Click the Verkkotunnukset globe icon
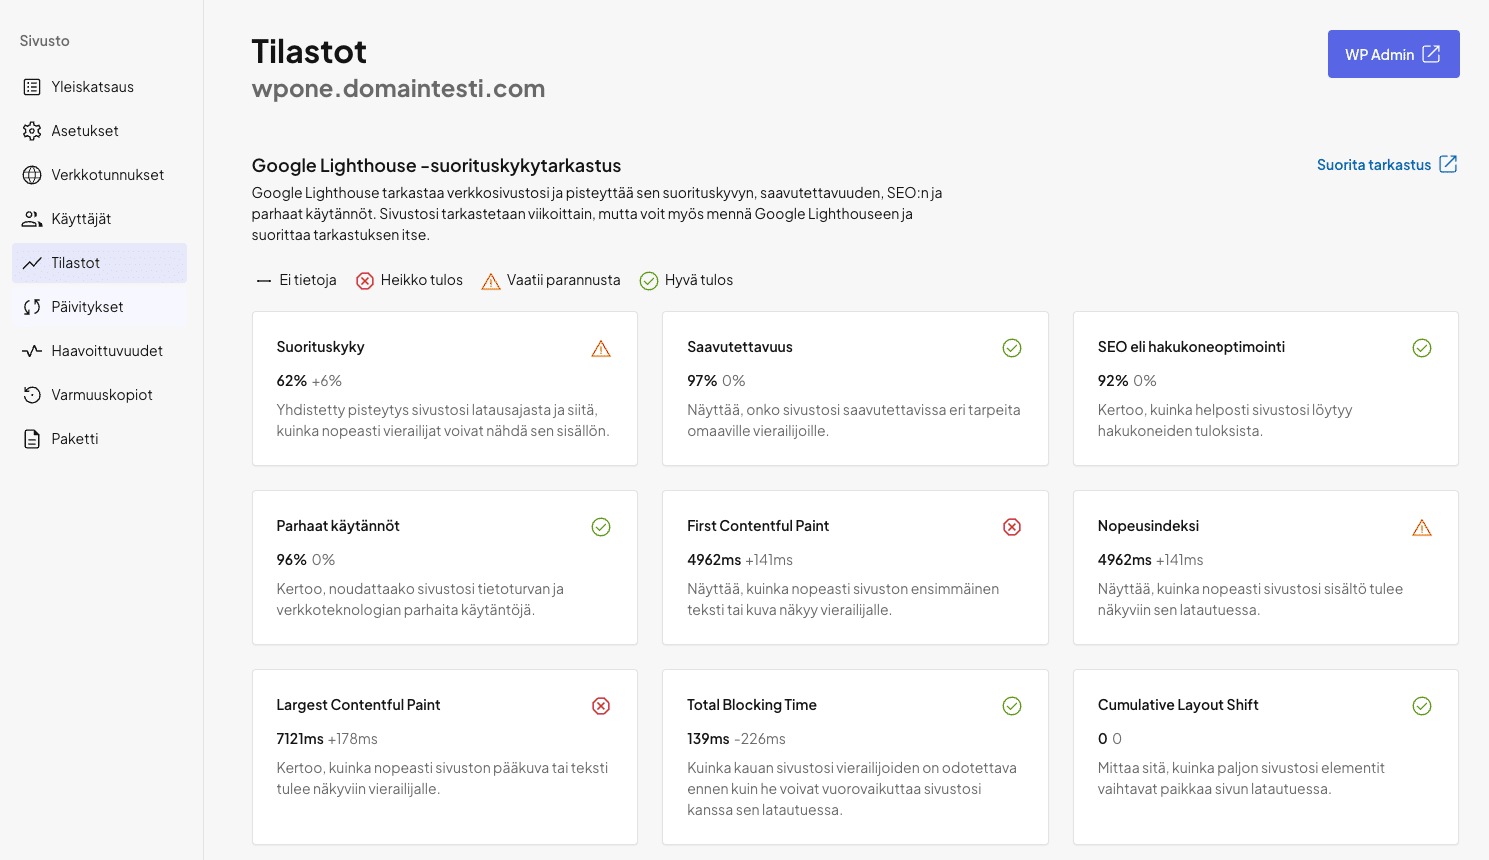 32,175
